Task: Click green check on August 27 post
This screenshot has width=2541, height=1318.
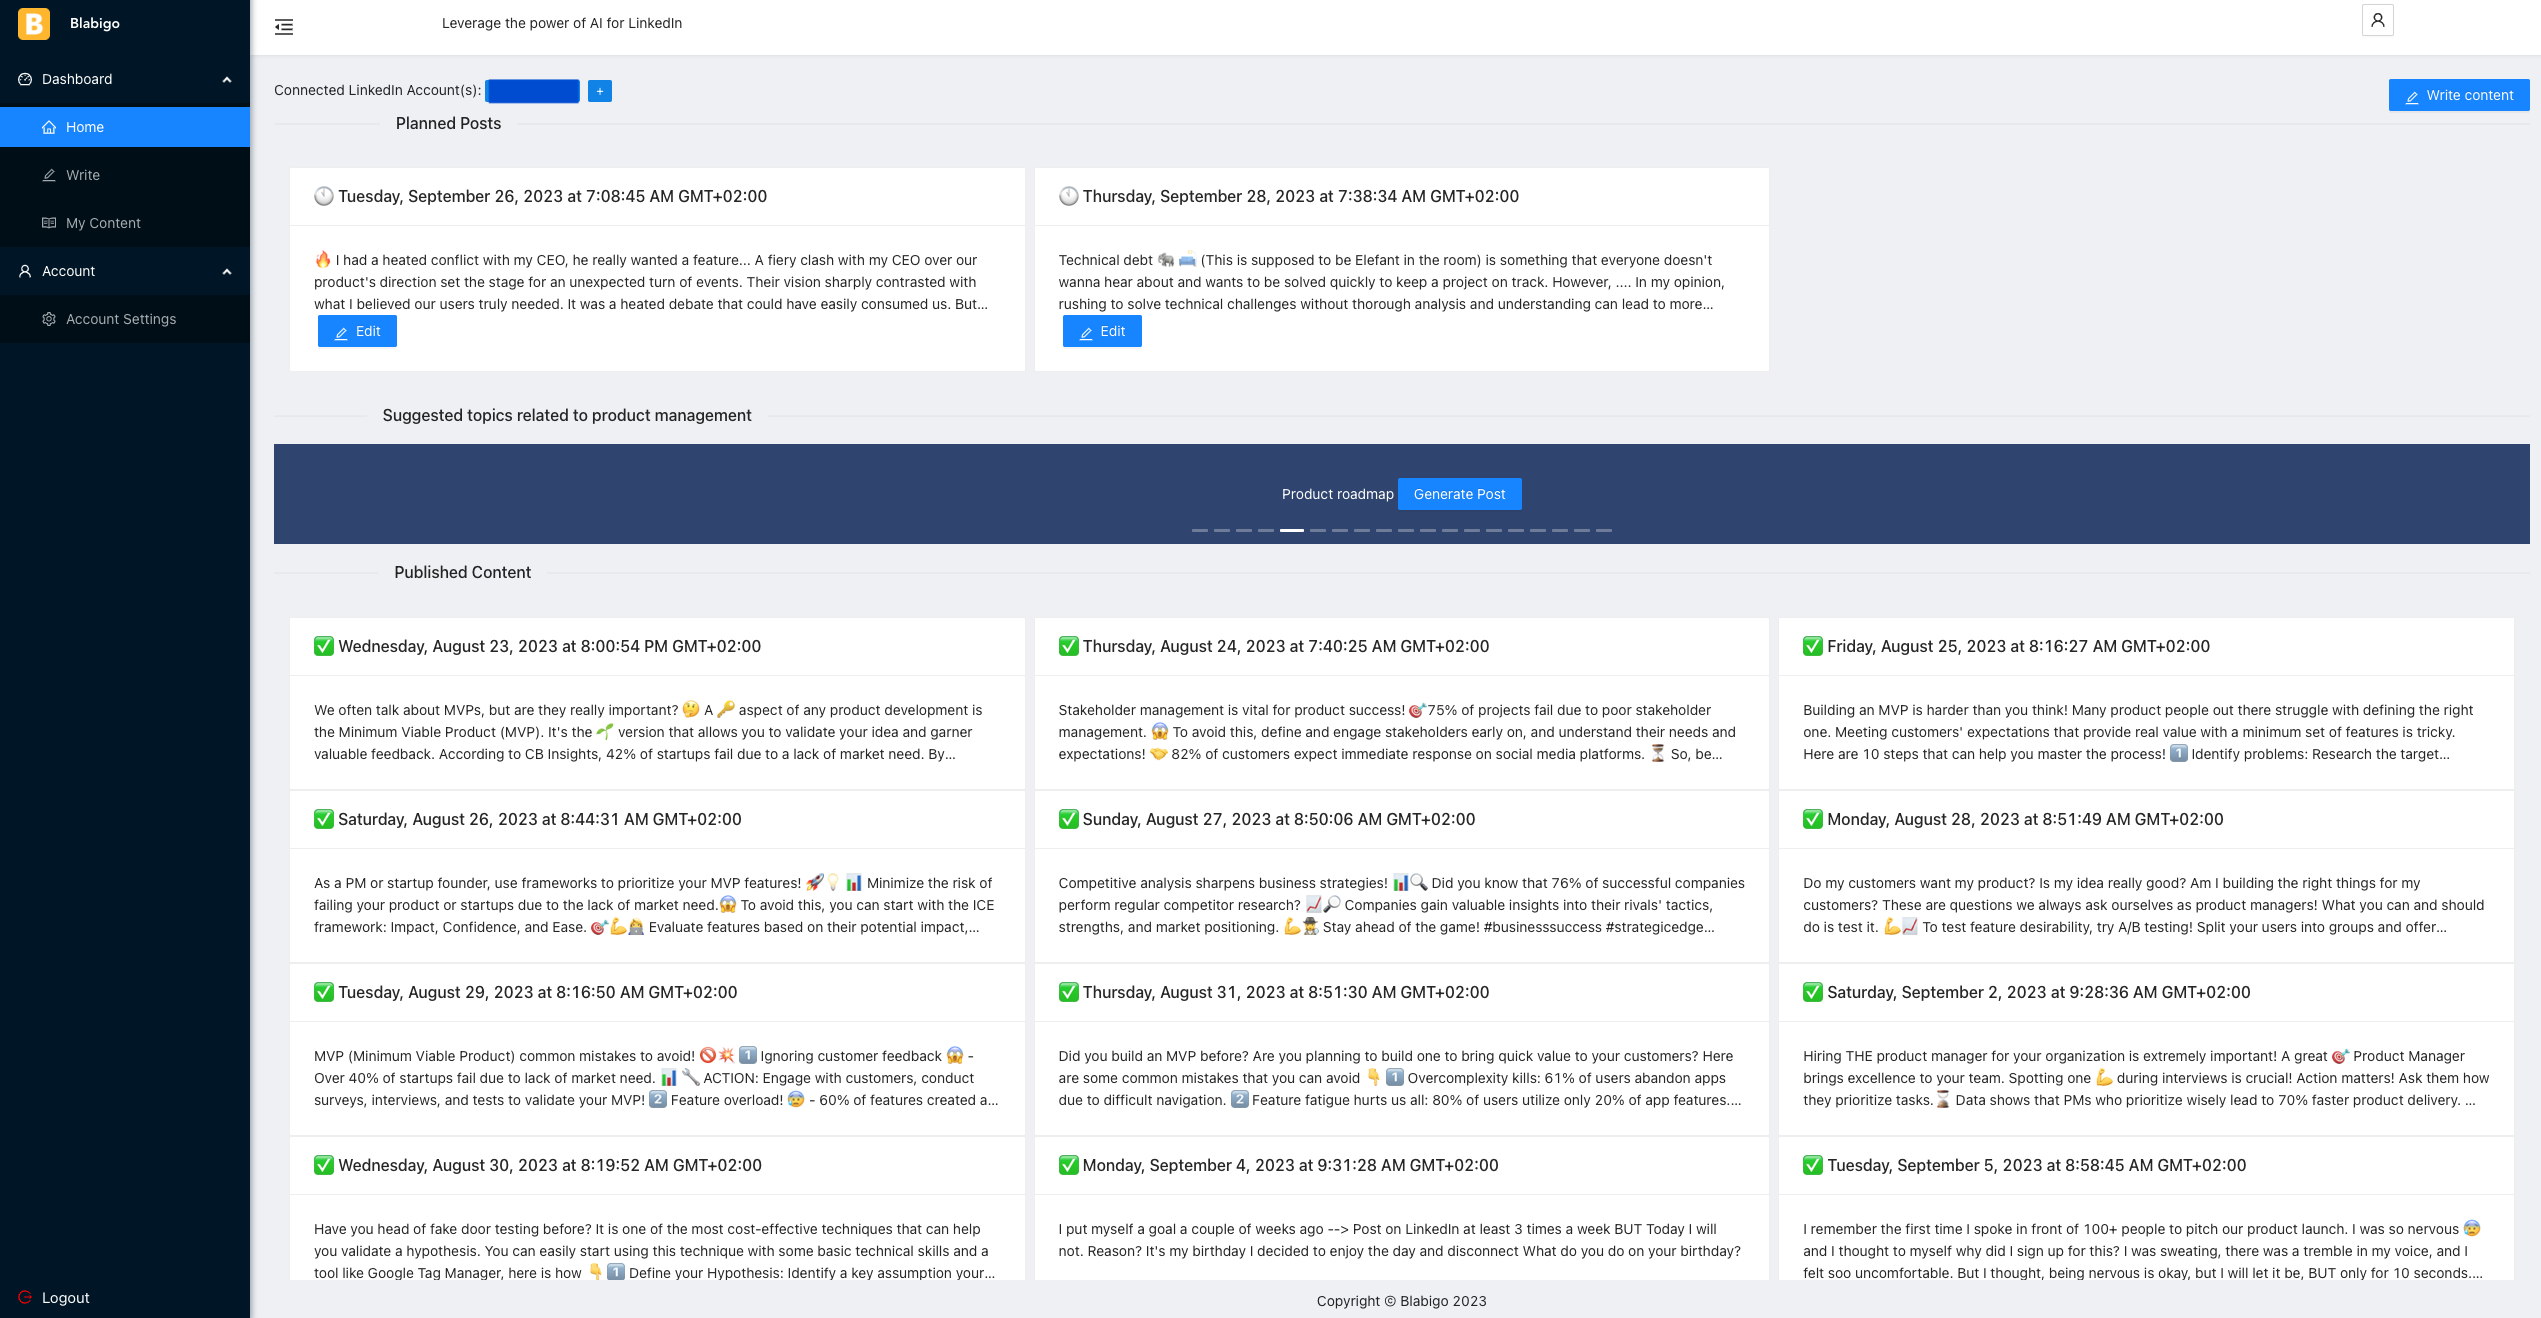Action: click(1069, 819)
